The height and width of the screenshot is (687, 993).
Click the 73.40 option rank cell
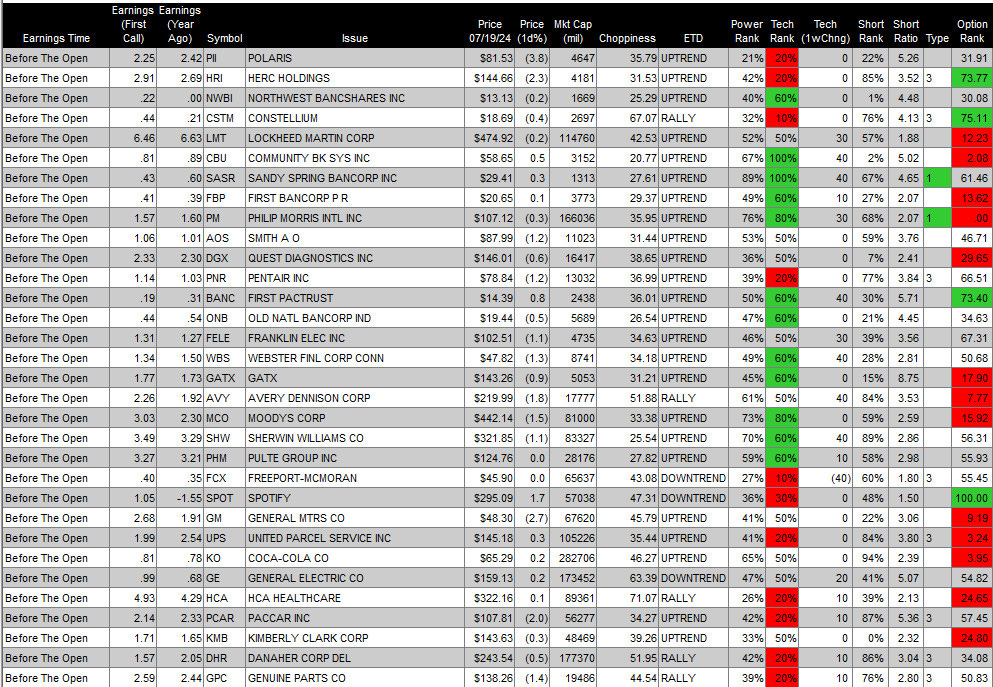pyautogui.click(x=971, y=298)
